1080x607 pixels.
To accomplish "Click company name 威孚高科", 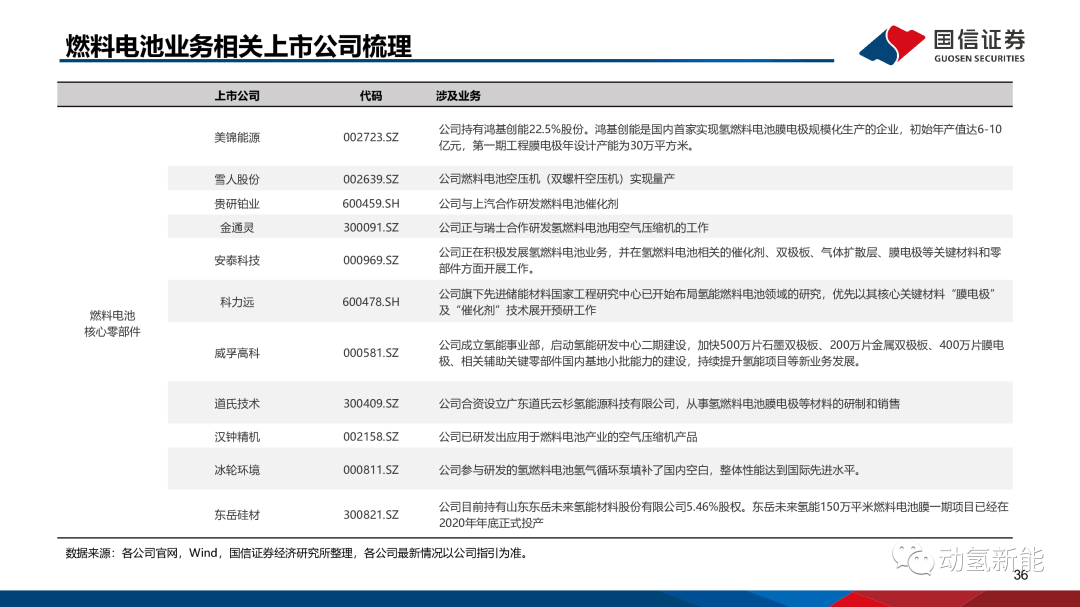I will coord(237,353).
